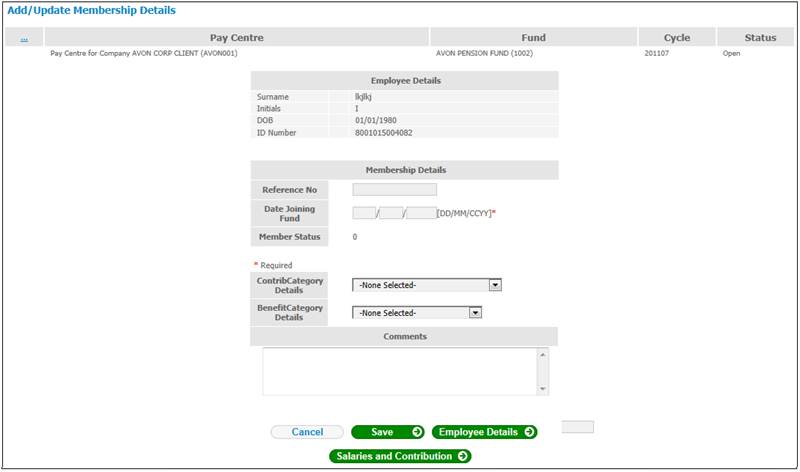Click arrow icon on Employee Details button
Screen dimensions: 800x472
529,432
